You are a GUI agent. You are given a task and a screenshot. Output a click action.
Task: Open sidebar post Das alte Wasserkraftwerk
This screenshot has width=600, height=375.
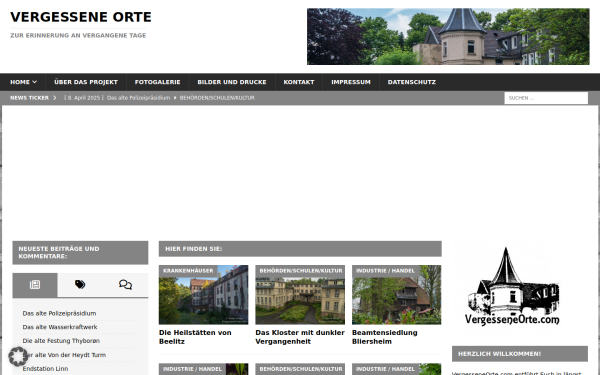[x=60, y=327]
